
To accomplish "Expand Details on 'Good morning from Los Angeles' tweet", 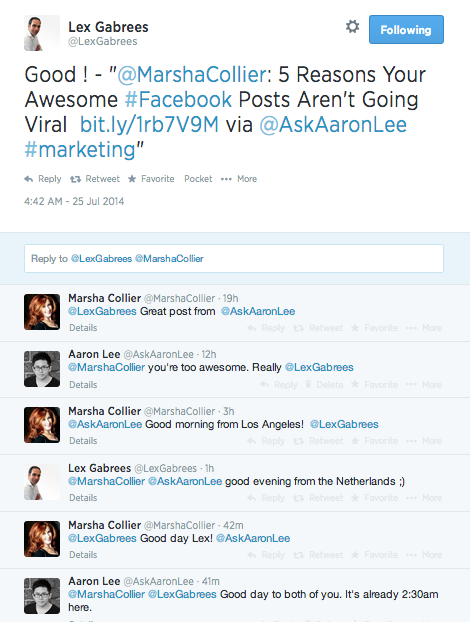I will click(83, 441).
